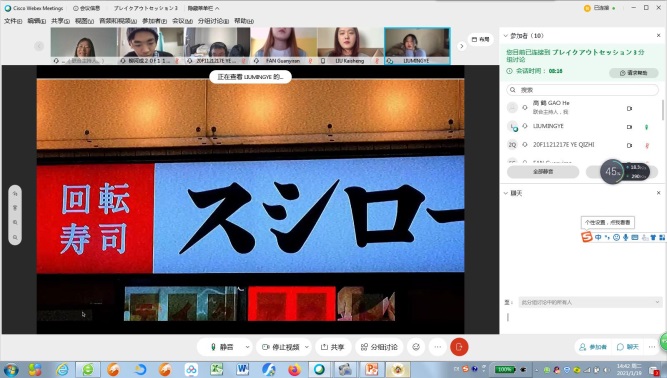Toggle the 停止视频 stop video button
667x378 pixels.
[280, 347]
